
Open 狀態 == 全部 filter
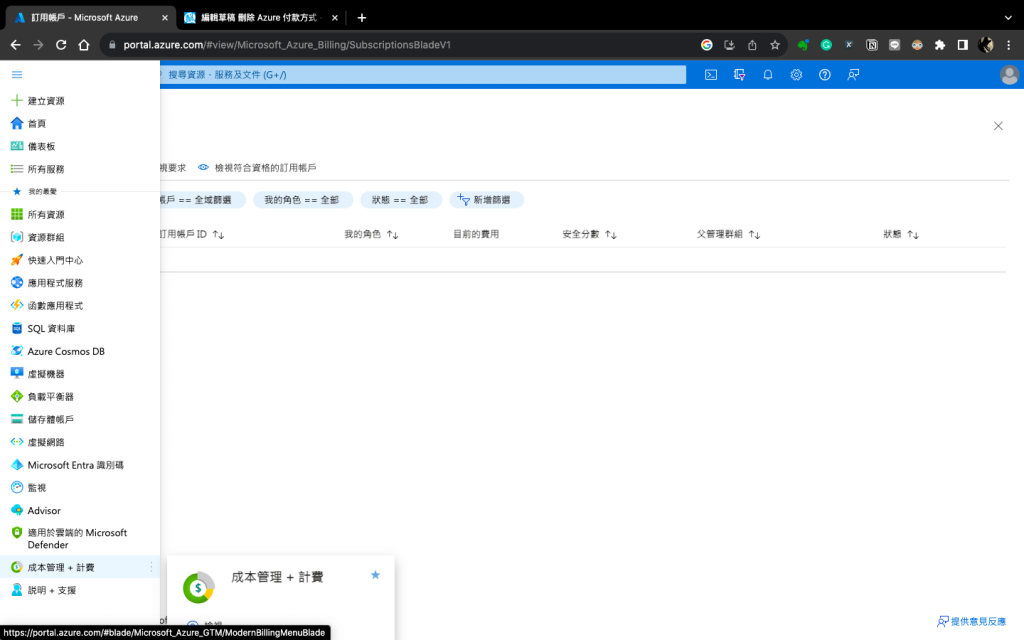click(400, 200)
